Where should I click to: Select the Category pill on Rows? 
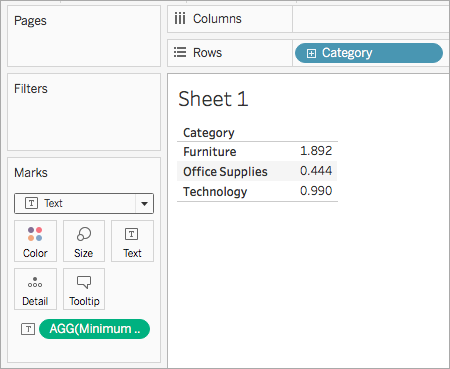point(369,53)
